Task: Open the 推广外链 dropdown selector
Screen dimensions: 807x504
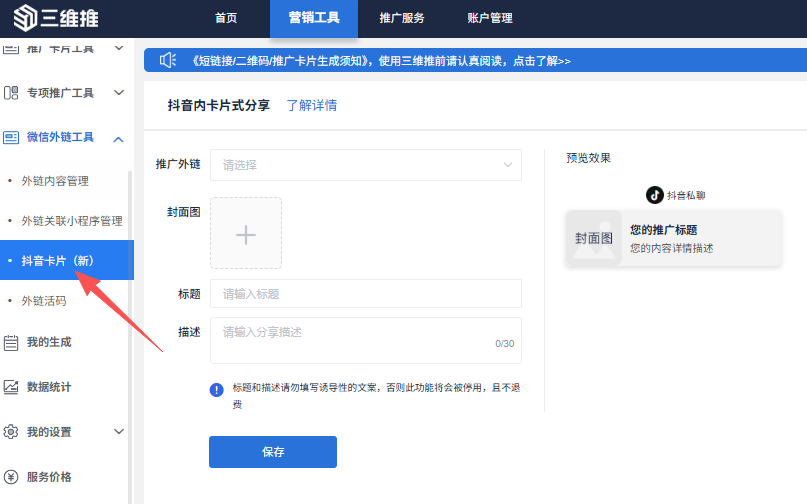Action: click(x=365, y=165)
